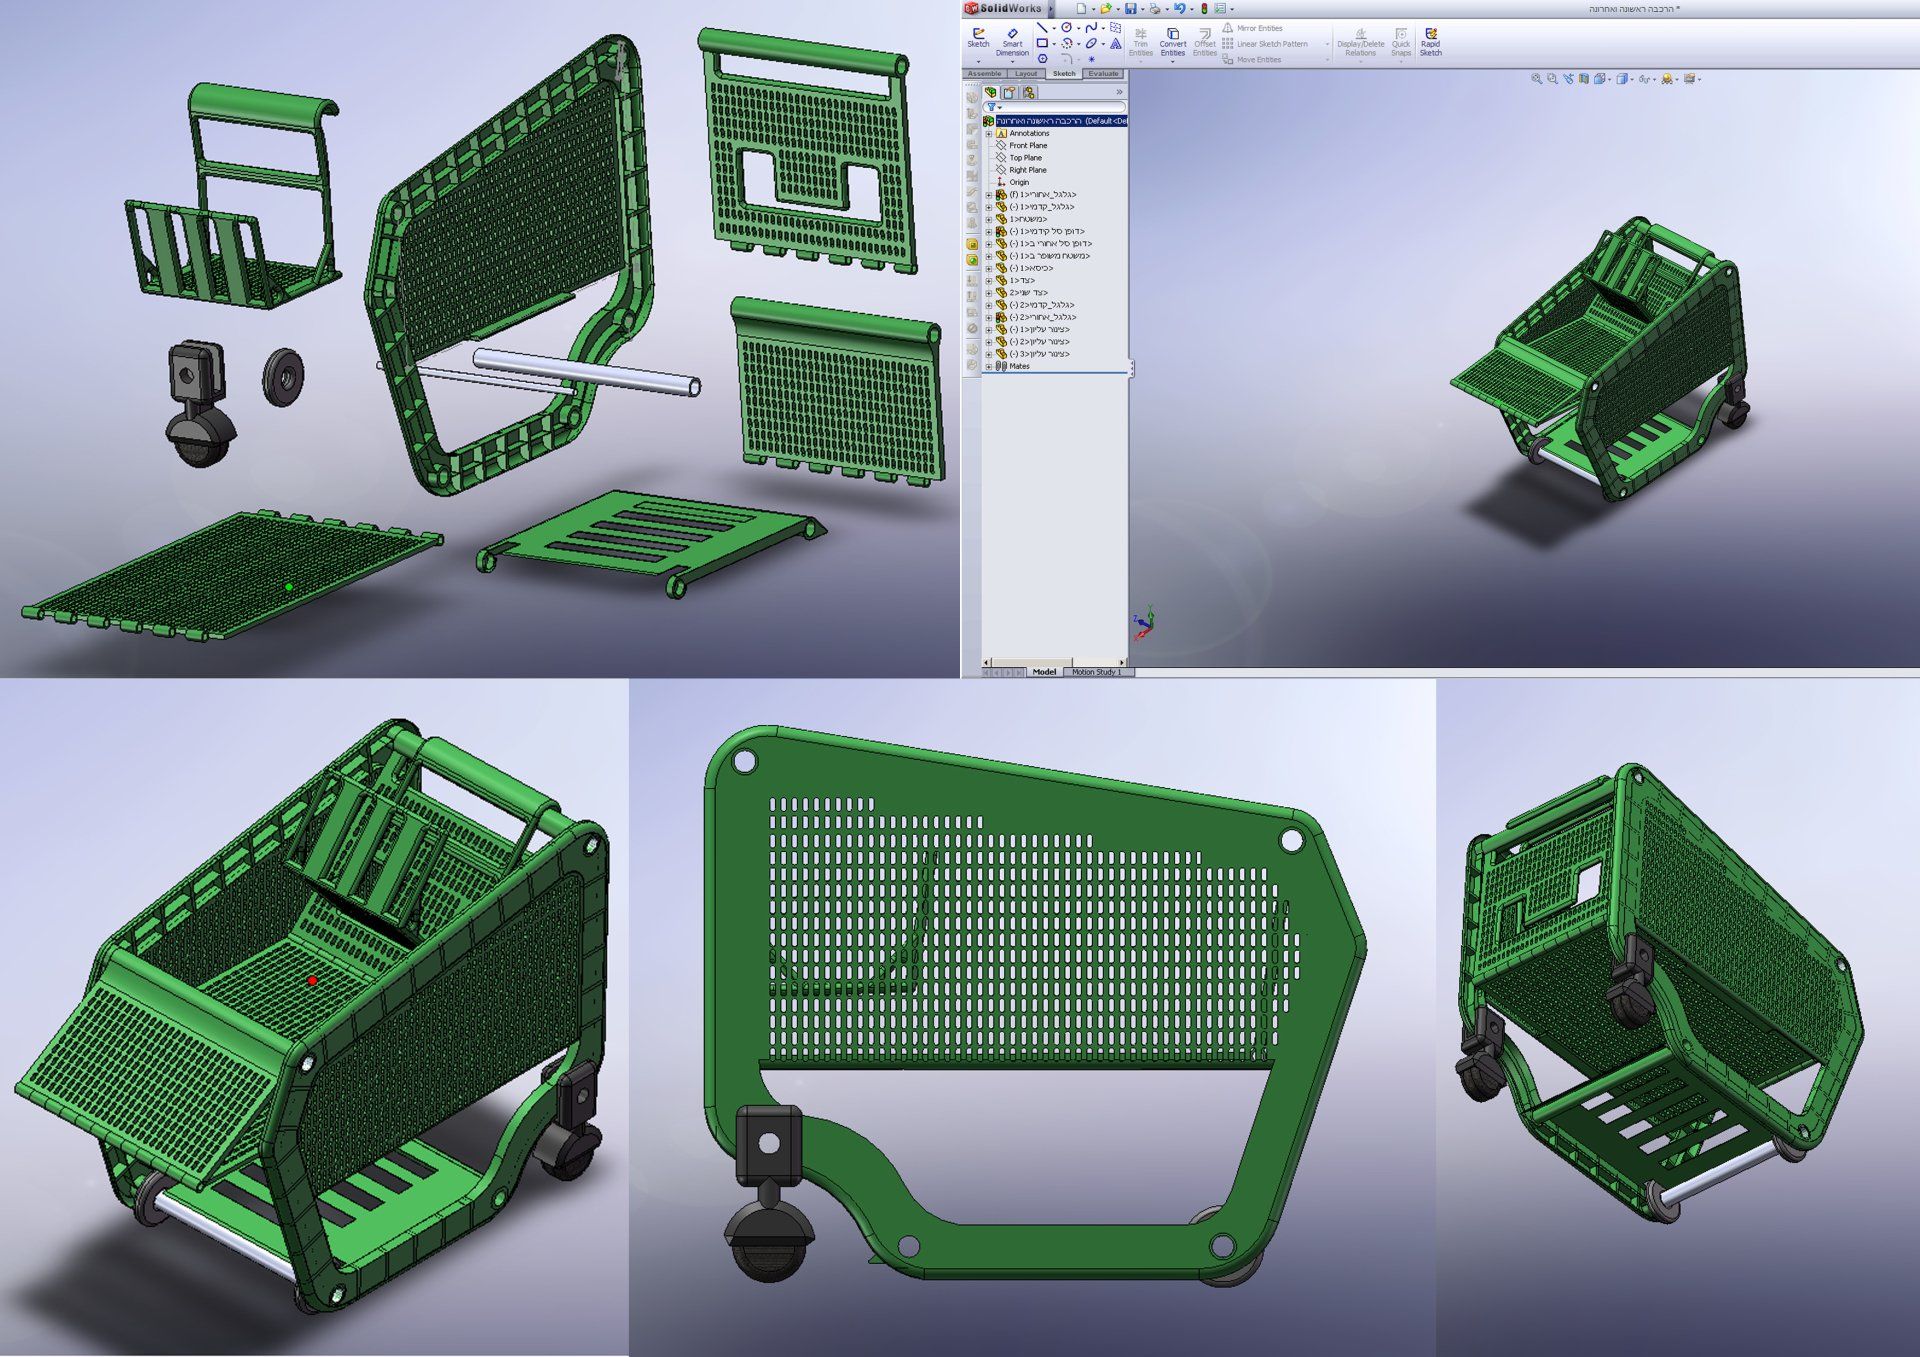The width and height of the screenshot is (1920, 1357).
Task: Open the ConfigurationManager tab icon
Action: tap(1028, 93)
